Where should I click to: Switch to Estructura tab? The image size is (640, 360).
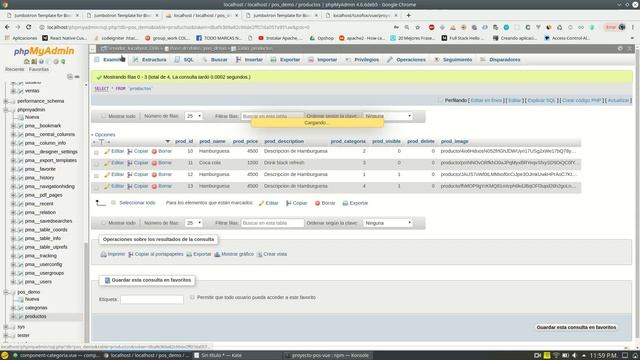pos(149,60)
